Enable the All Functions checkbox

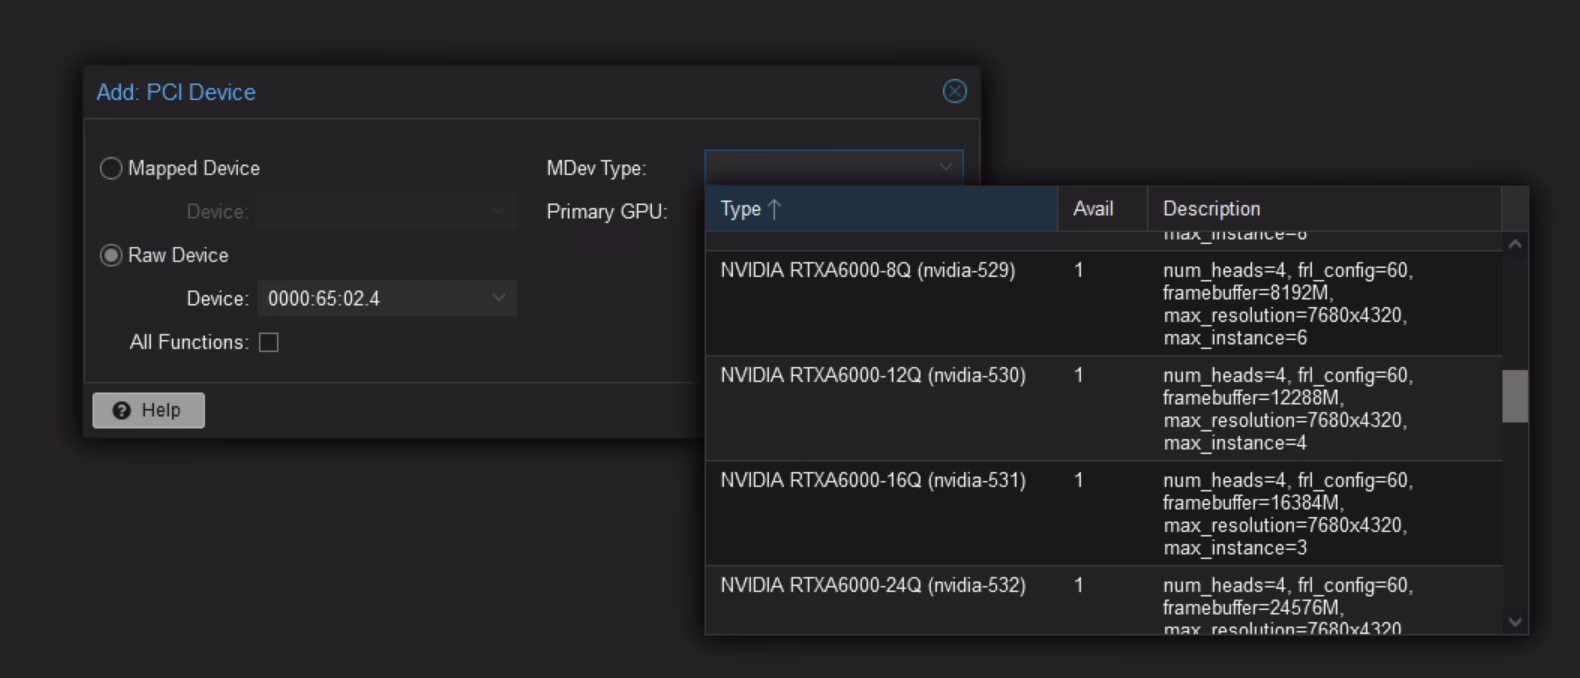tap(269, 342)
